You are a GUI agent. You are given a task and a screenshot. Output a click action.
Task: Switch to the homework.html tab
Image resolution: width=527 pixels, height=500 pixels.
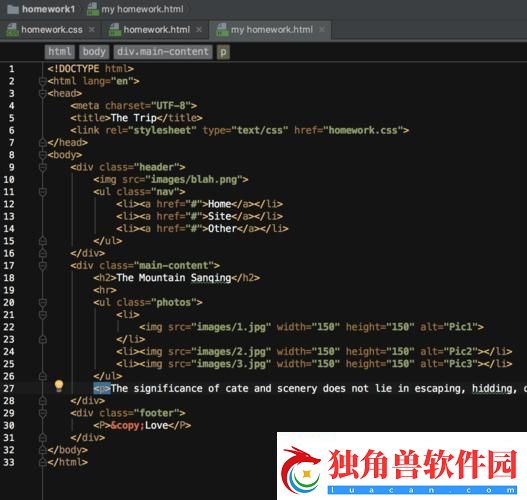[x=157, y=30]
